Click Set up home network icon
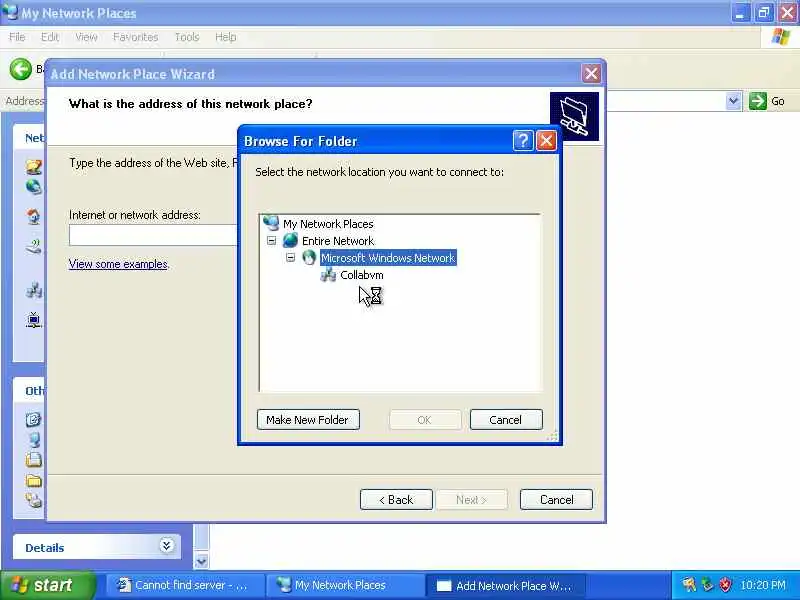This screenshot has height=600, width=800. (x=34, y=217)
